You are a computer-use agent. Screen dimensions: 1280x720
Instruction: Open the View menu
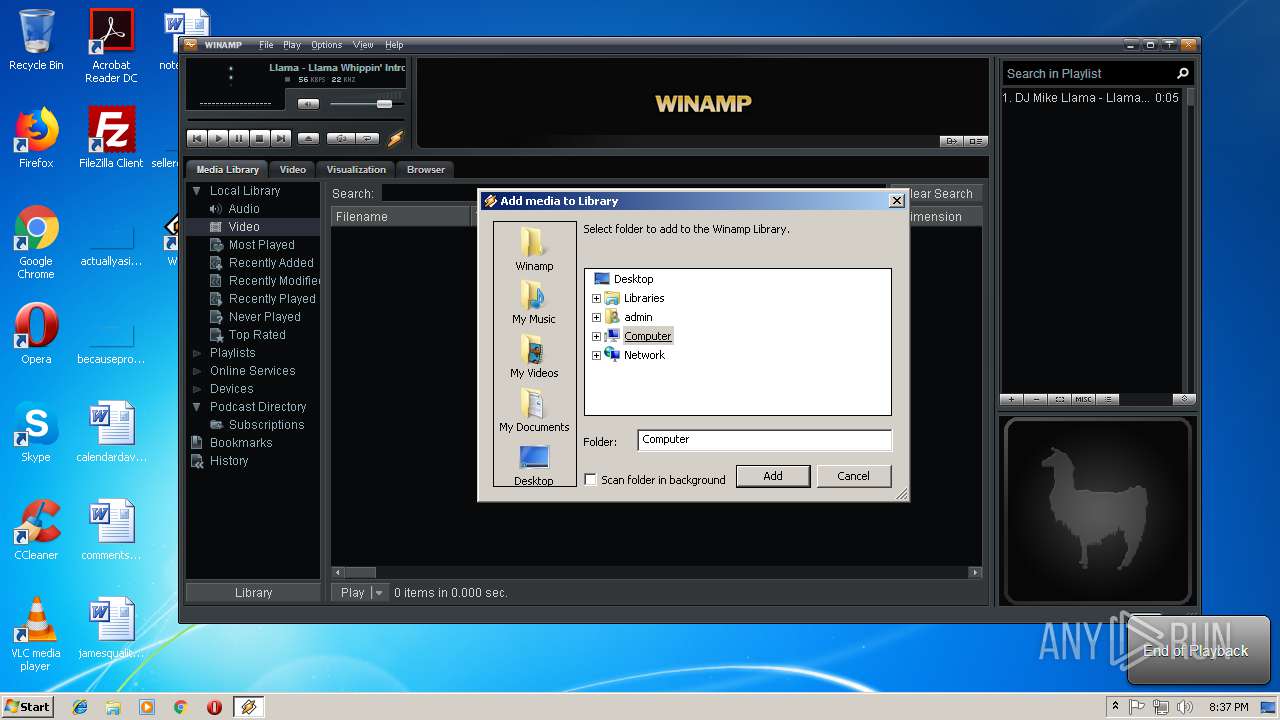pos(363,45)
